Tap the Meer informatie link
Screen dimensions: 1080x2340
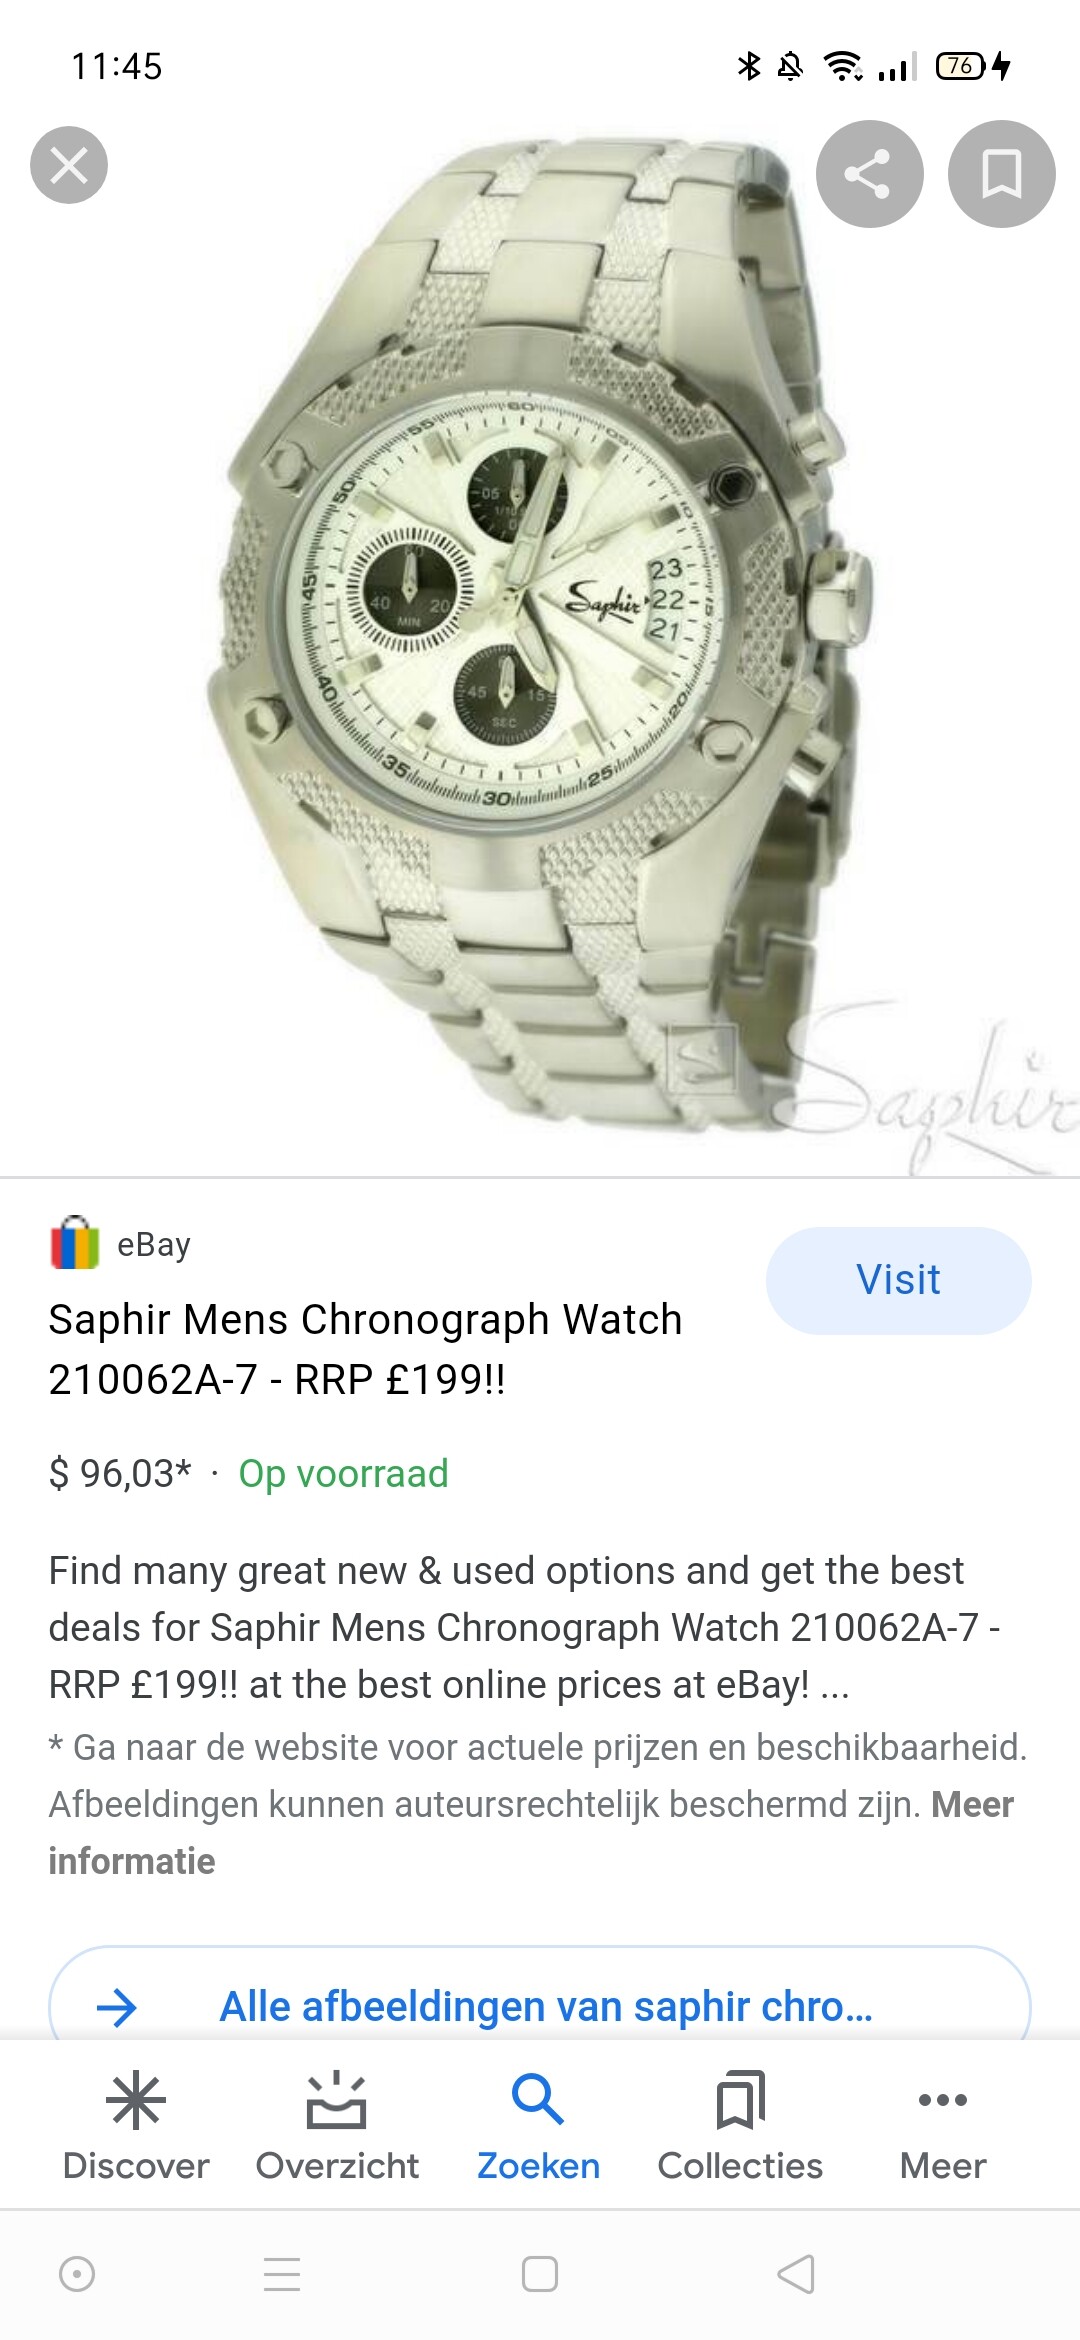531,1833
